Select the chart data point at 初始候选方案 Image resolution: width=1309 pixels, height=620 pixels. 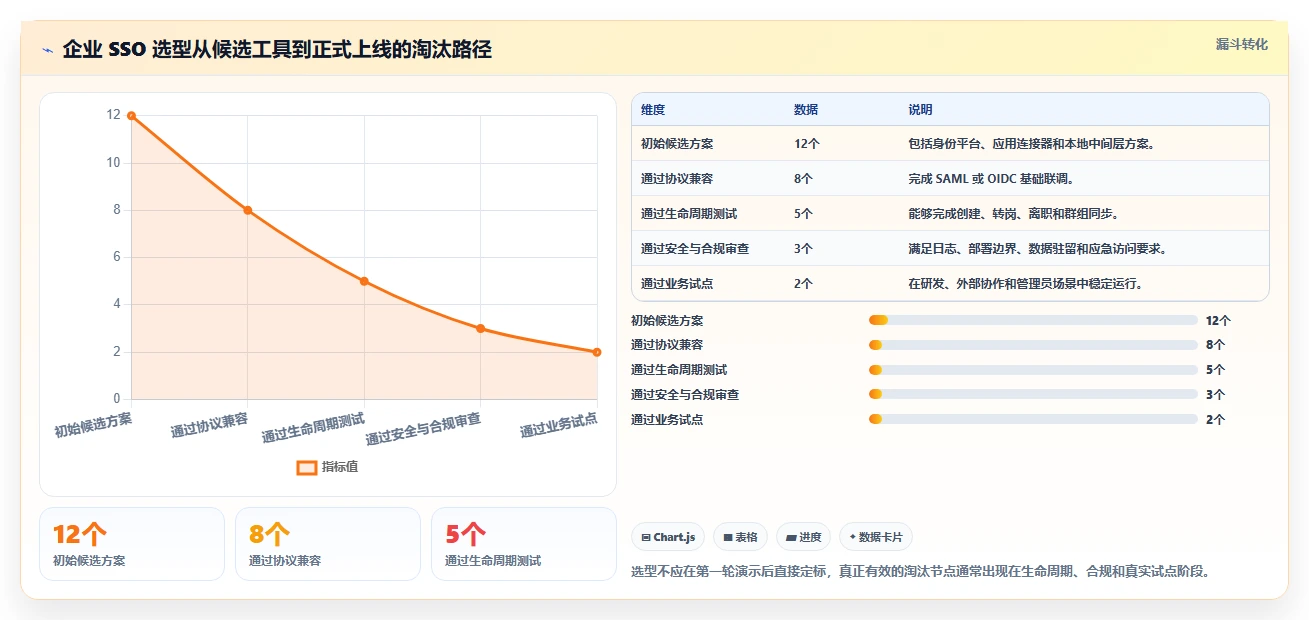tap(131, 116)
